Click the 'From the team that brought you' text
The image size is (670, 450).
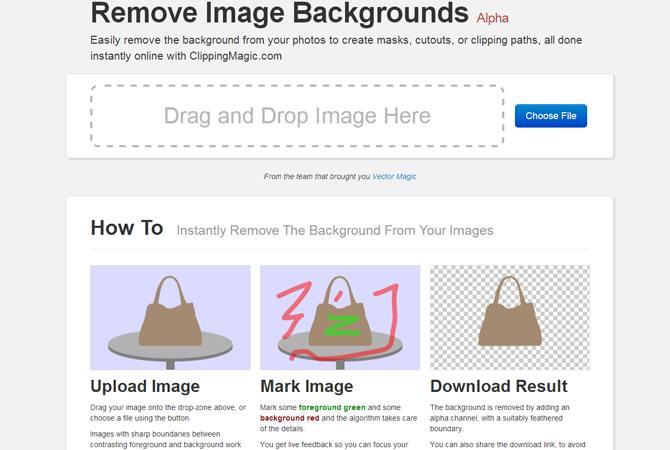click(x=316, y=177)
